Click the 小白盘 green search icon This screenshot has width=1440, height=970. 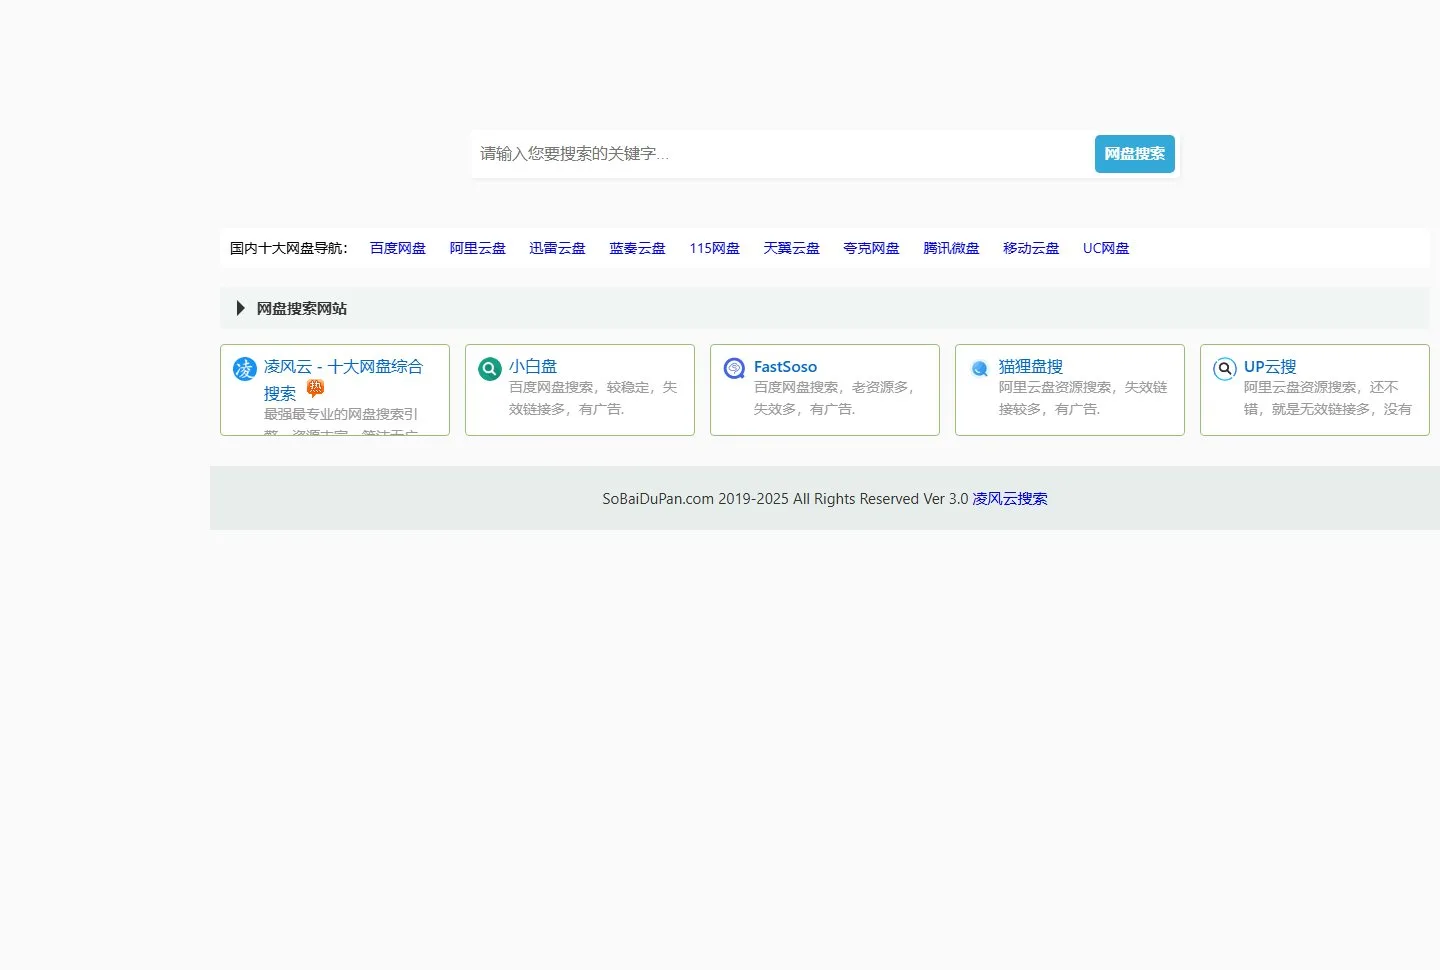490,369
